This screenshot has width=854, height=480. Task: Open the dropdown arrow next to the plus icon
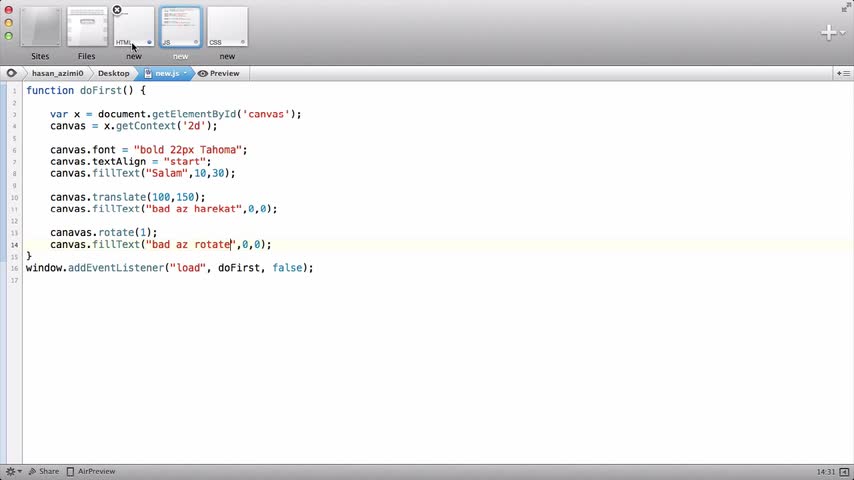(843, 33)
